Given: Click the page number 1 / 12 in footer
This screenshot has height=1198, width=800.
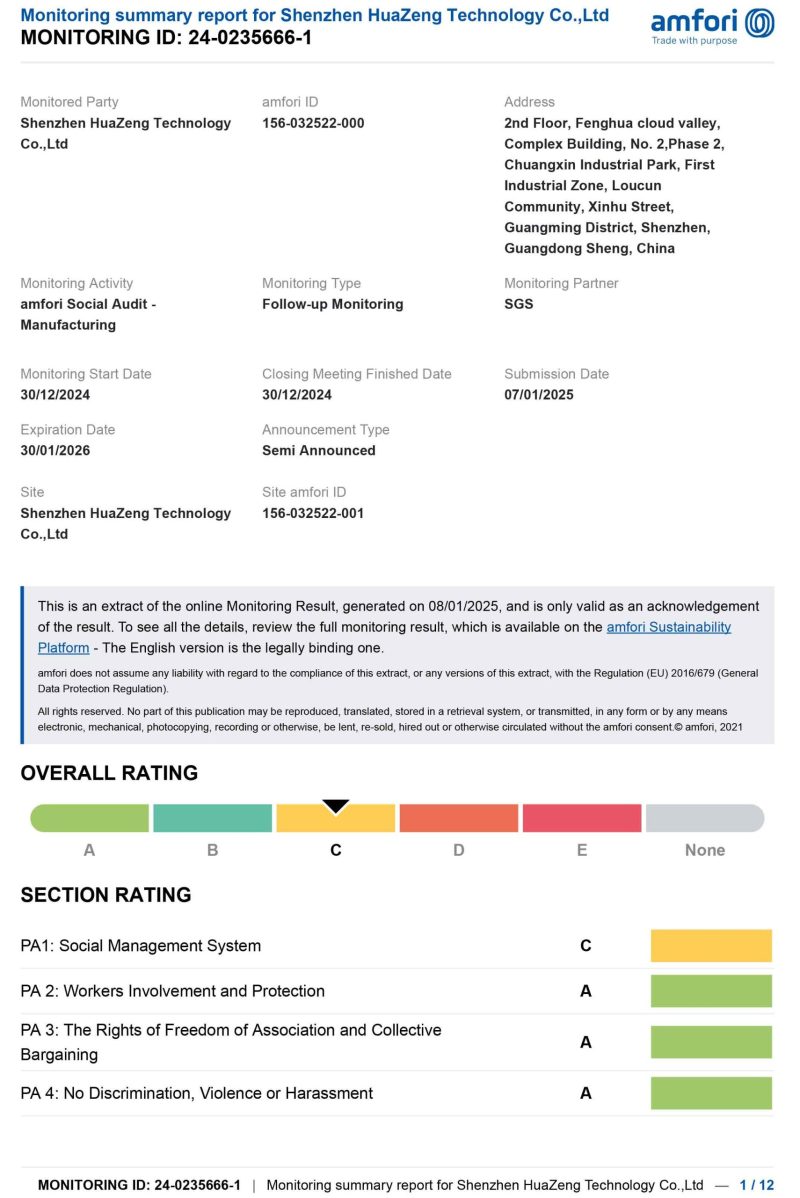Looking at the screenshot, I should [x=756, y=1185].
